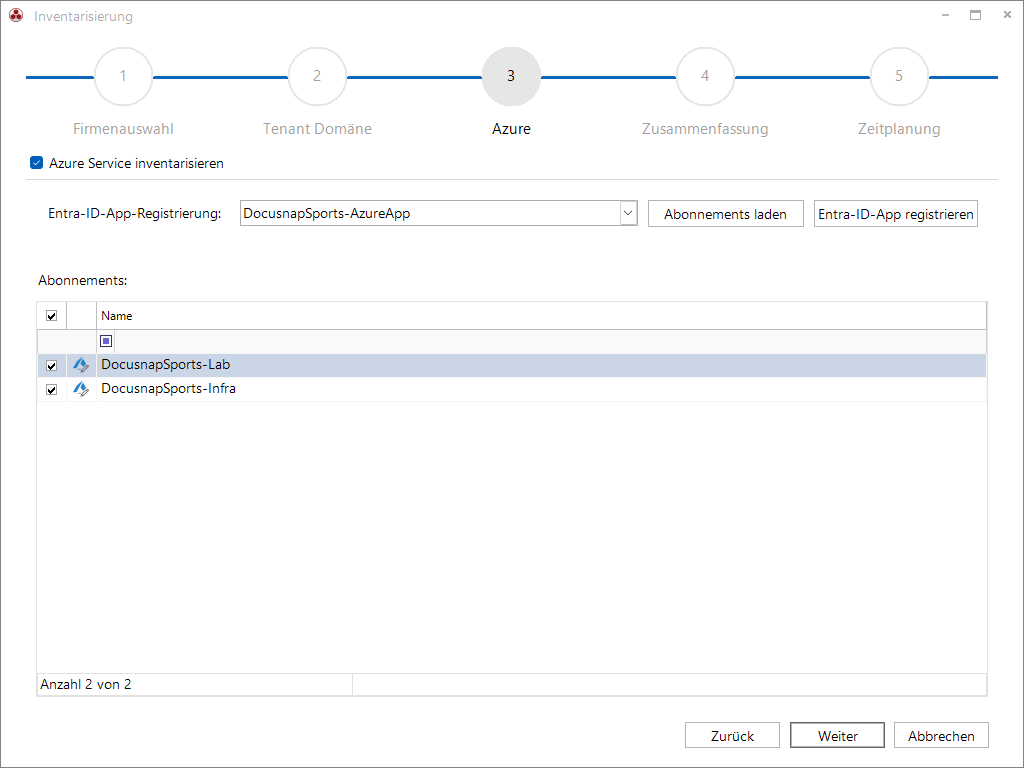The height and width of the screenshot is (768, 1024).
Task: Click the Abbrechen button
Action: pos(941,735)
